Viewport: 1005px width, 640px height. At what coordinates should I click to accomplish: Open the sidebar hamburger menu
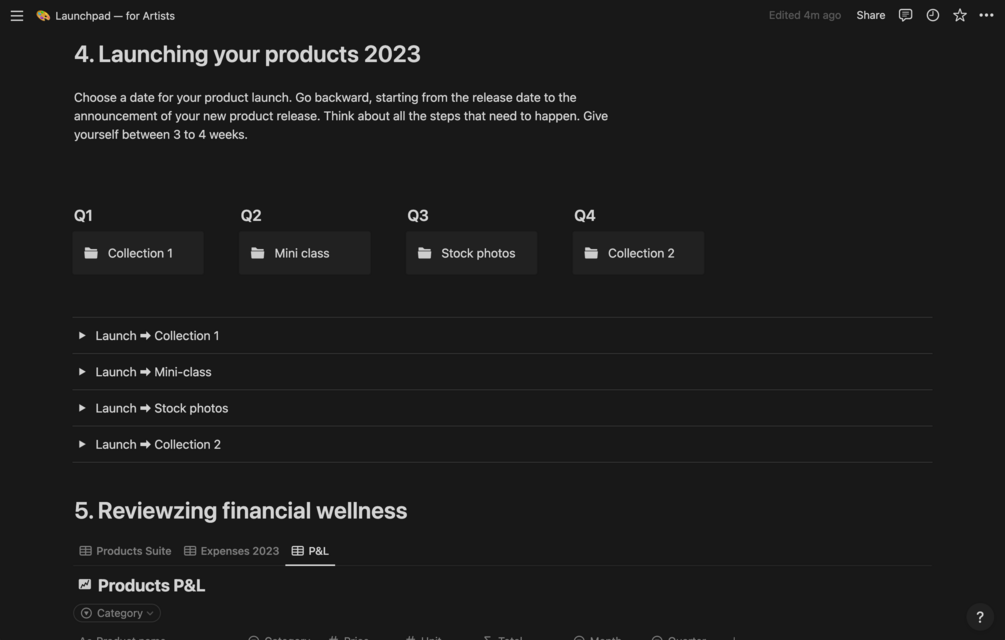click(x=17, y=16)
